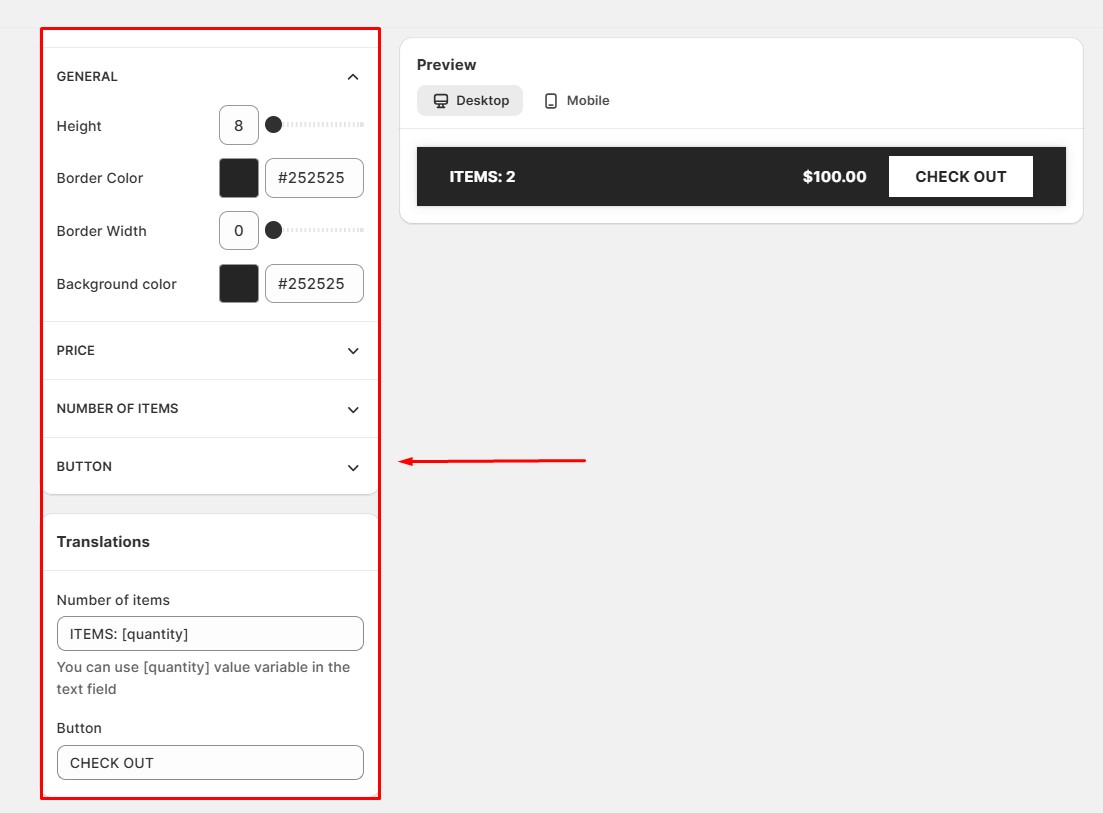
Task: Collapse the GENERAL section chevron
Action: click(352, 77)
